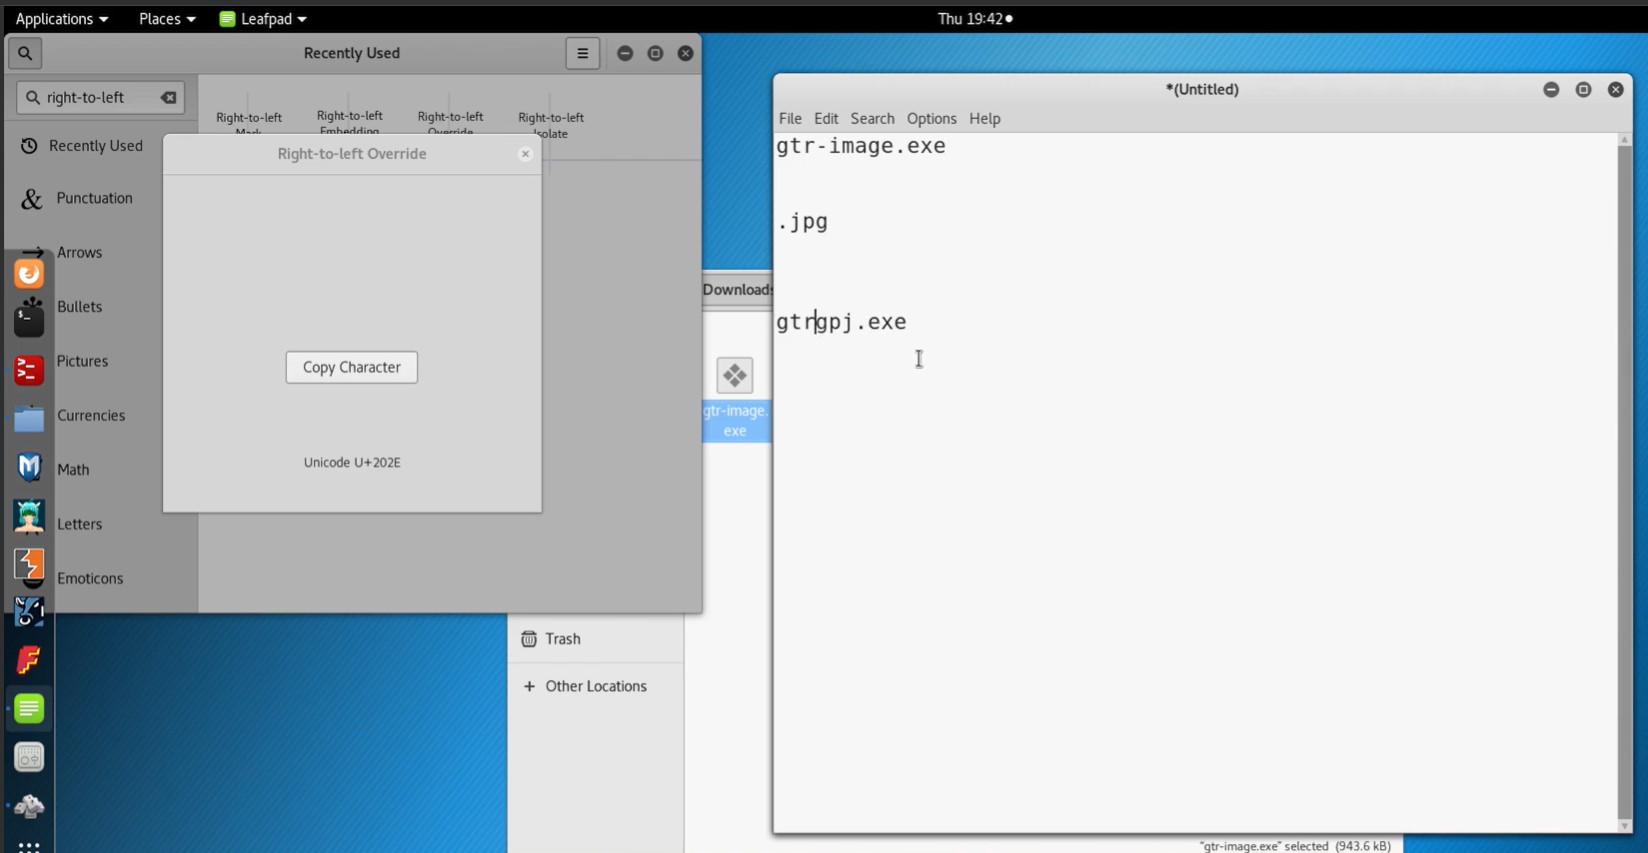Viewport: 1648px width, 853px height.
Task: Launch Metasploit from the dock
Action: click(29, 467)
